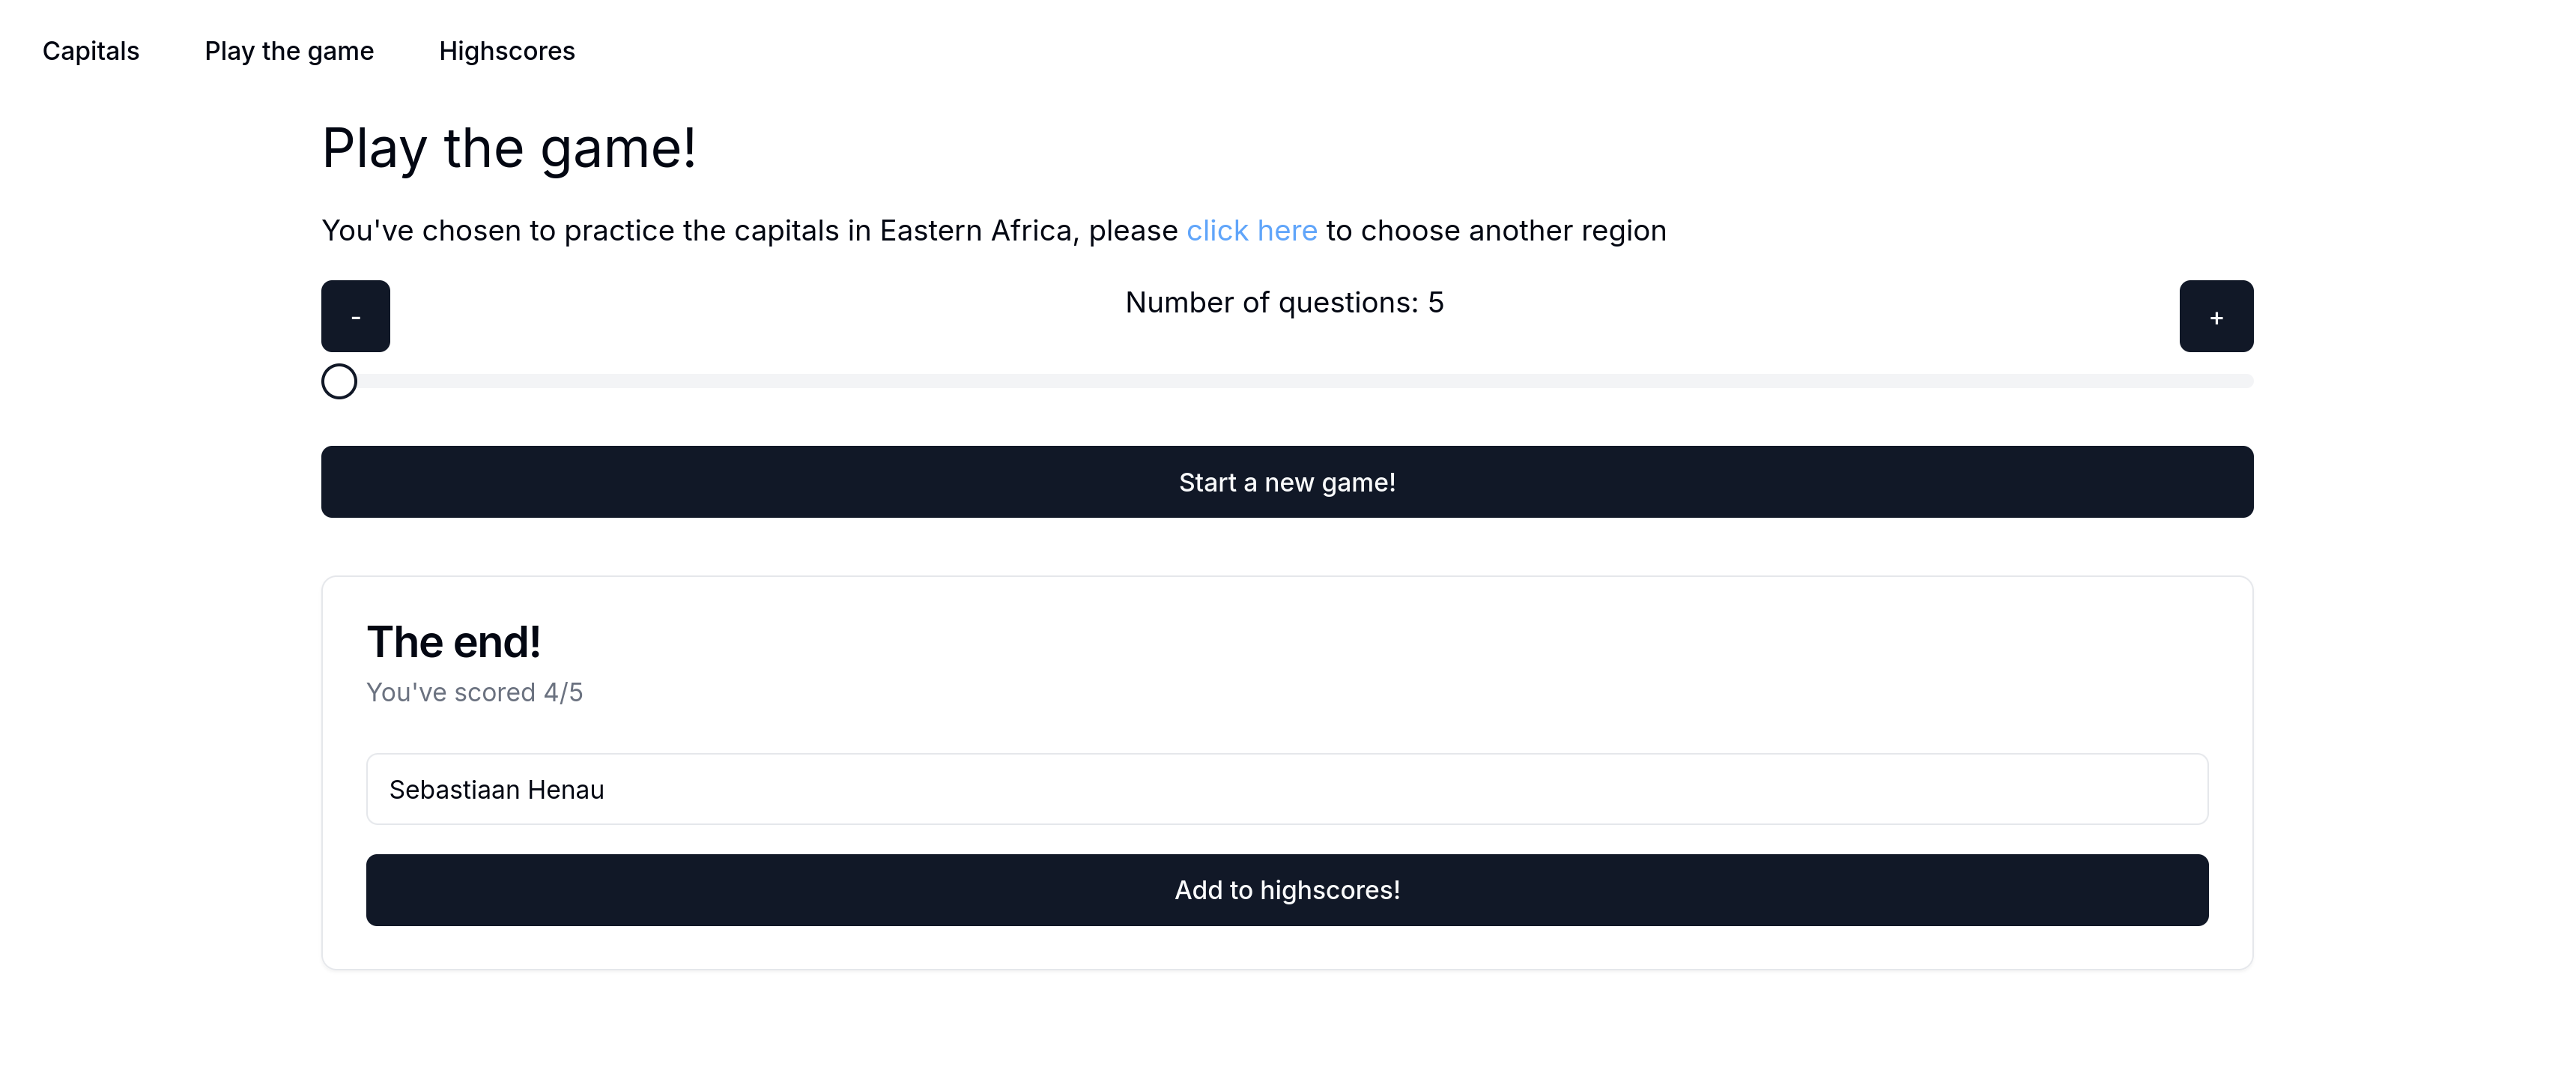The width and height of the screenshot is (2576, 1076).
Task: Follow the "click here" region link
Action: tap(1251, 231)
